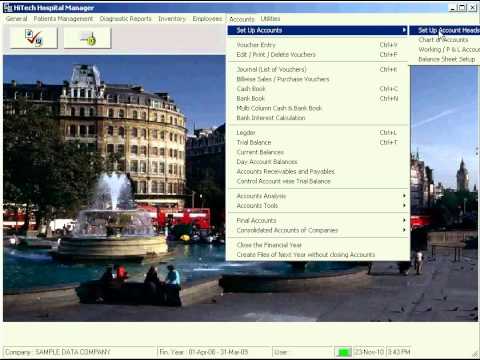
Task: Expand the Accounts Tools submenu
Action: tap(318, 206)
